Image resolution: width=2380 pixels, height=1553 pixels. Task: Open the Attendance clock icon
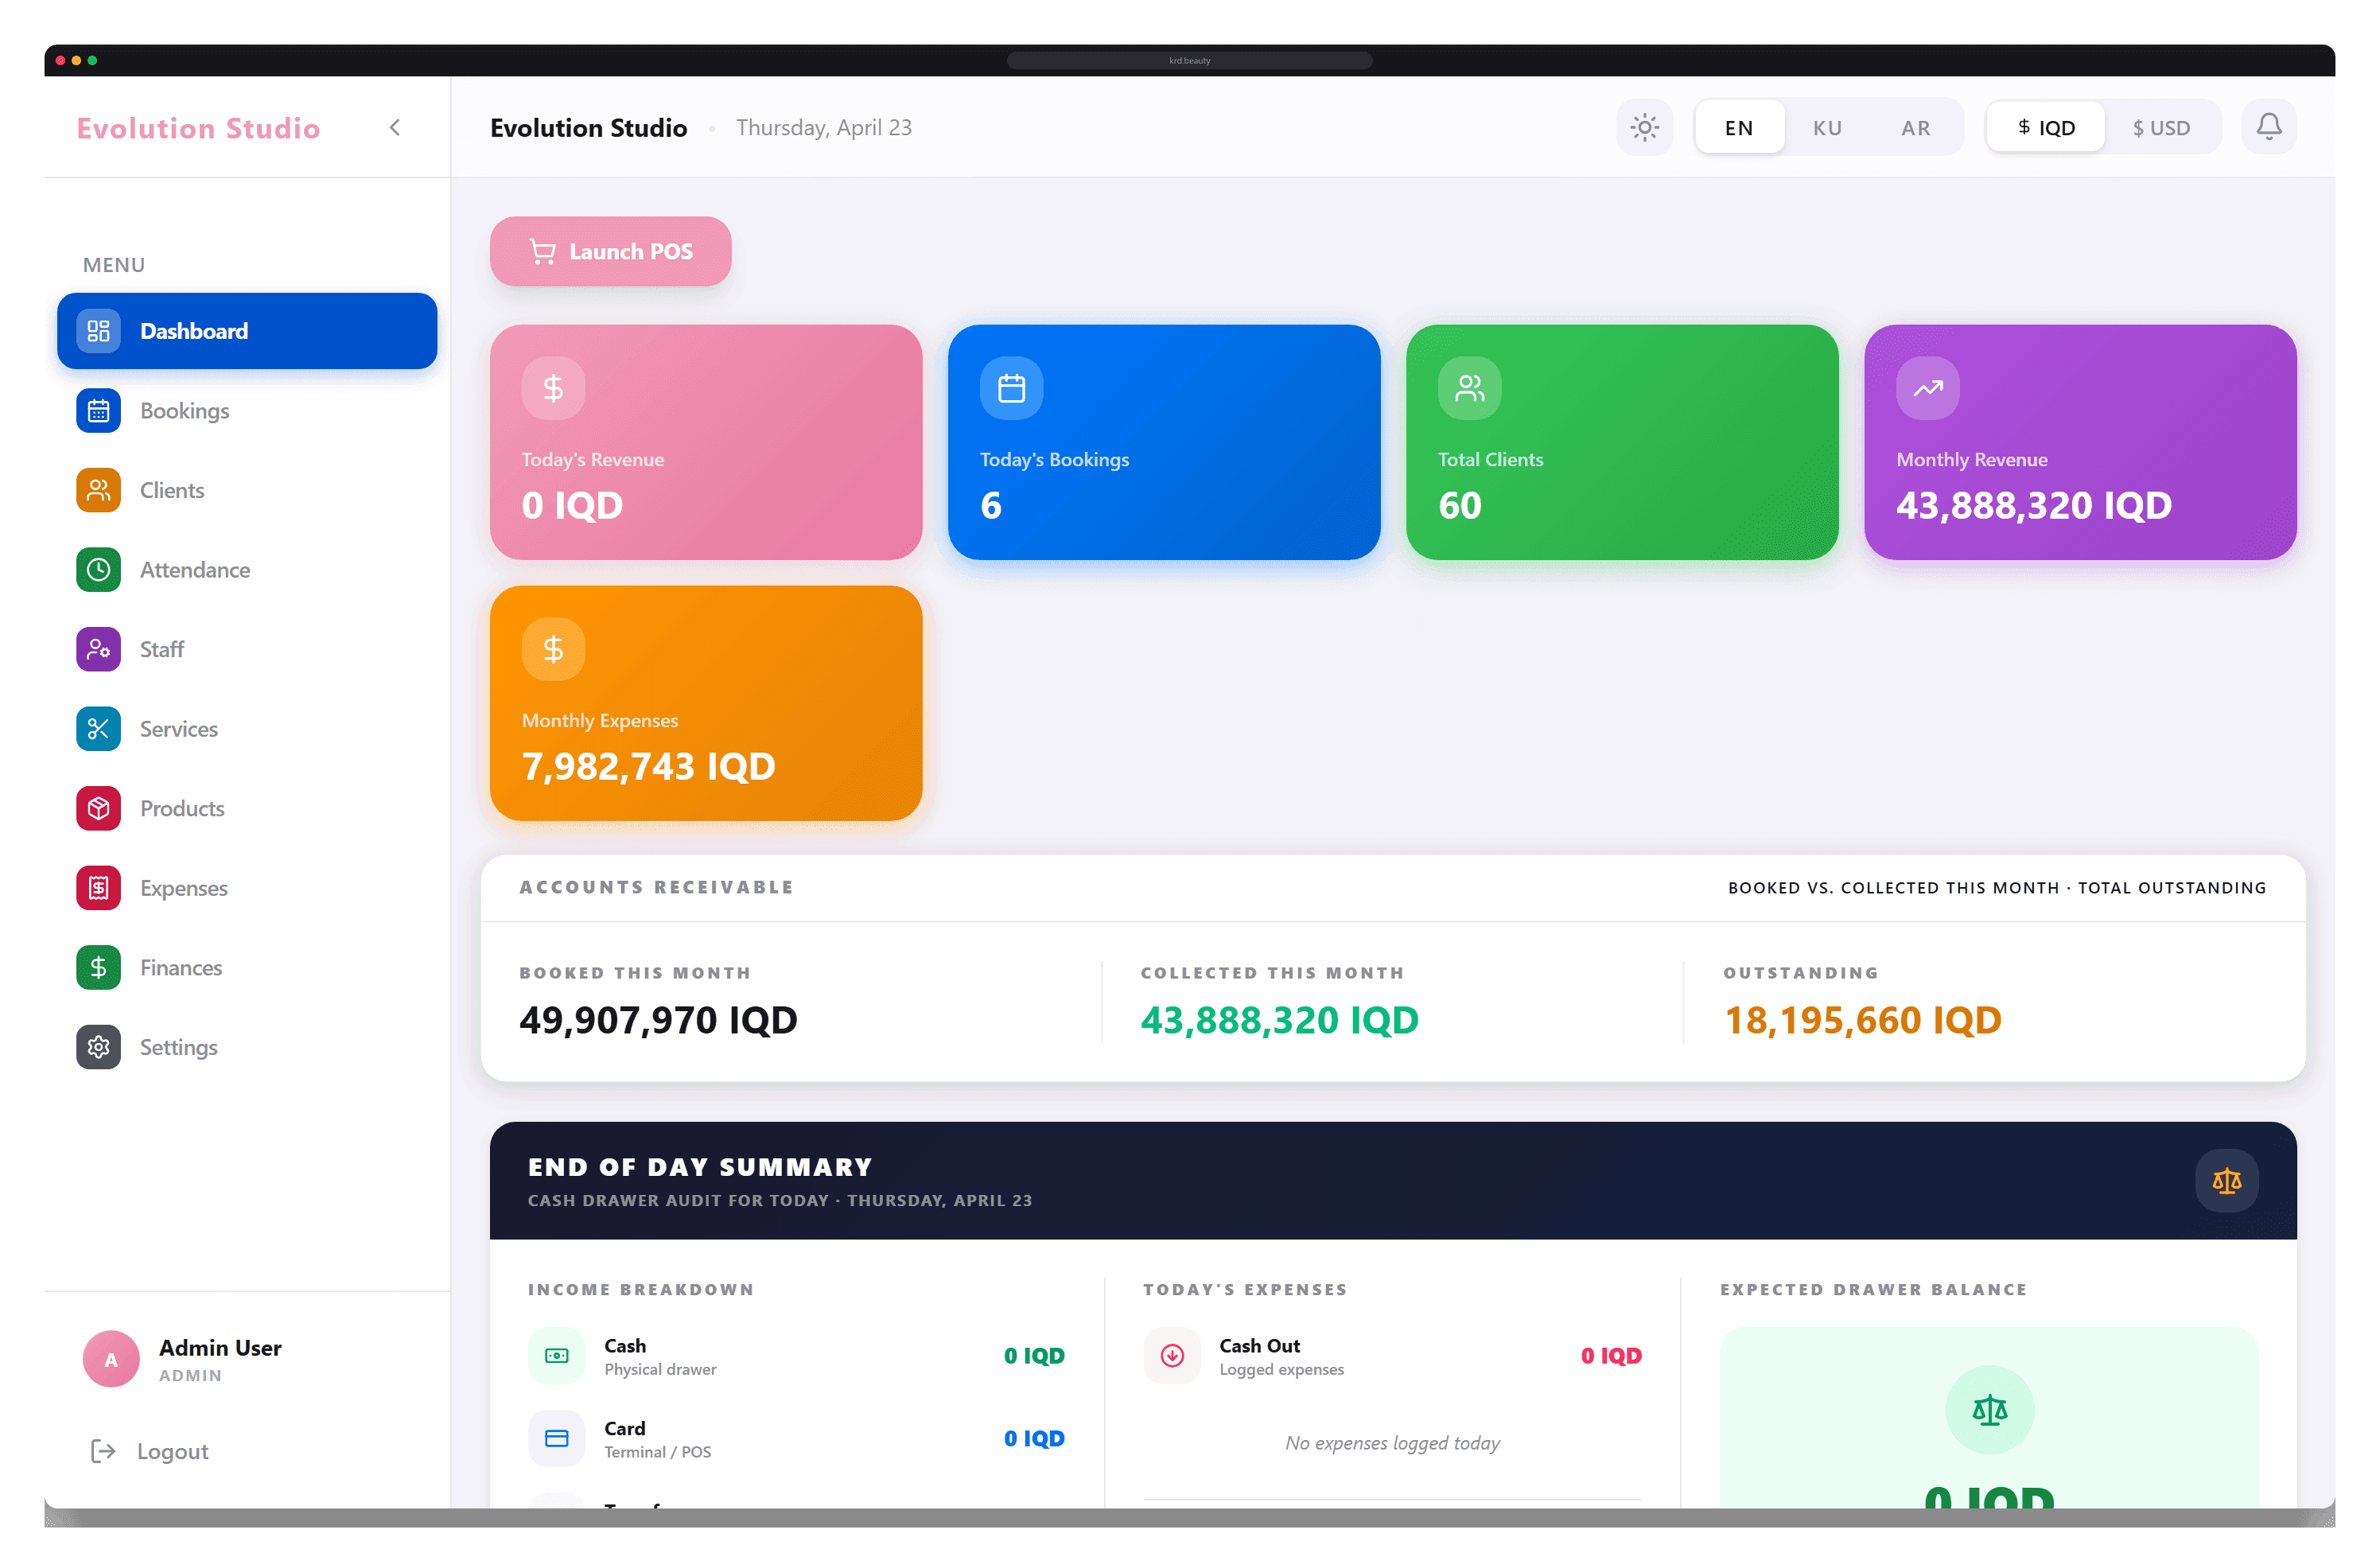(98, 569)
